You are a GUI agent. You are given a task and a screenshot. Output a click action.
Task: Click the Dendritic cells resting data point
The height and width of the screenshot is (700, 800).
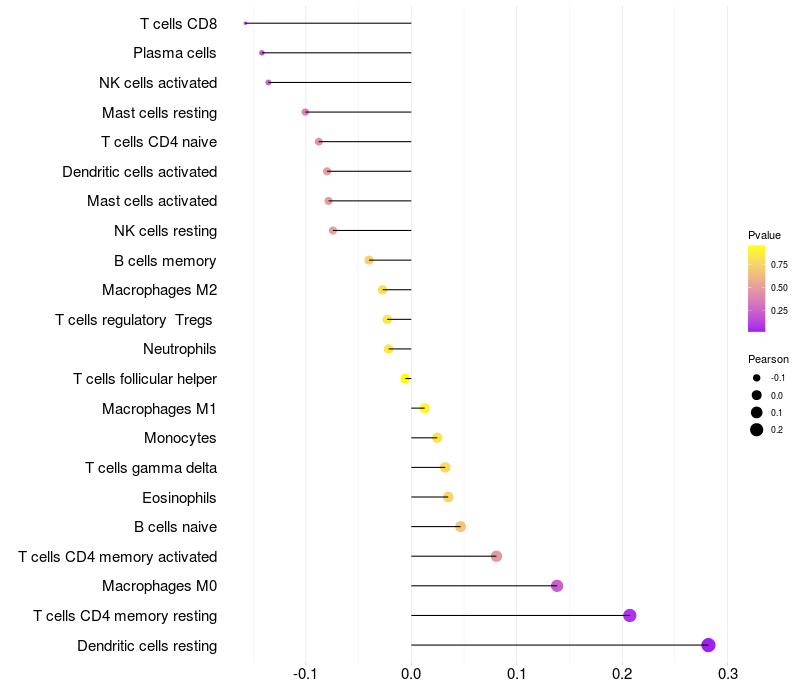pos(709,645)
